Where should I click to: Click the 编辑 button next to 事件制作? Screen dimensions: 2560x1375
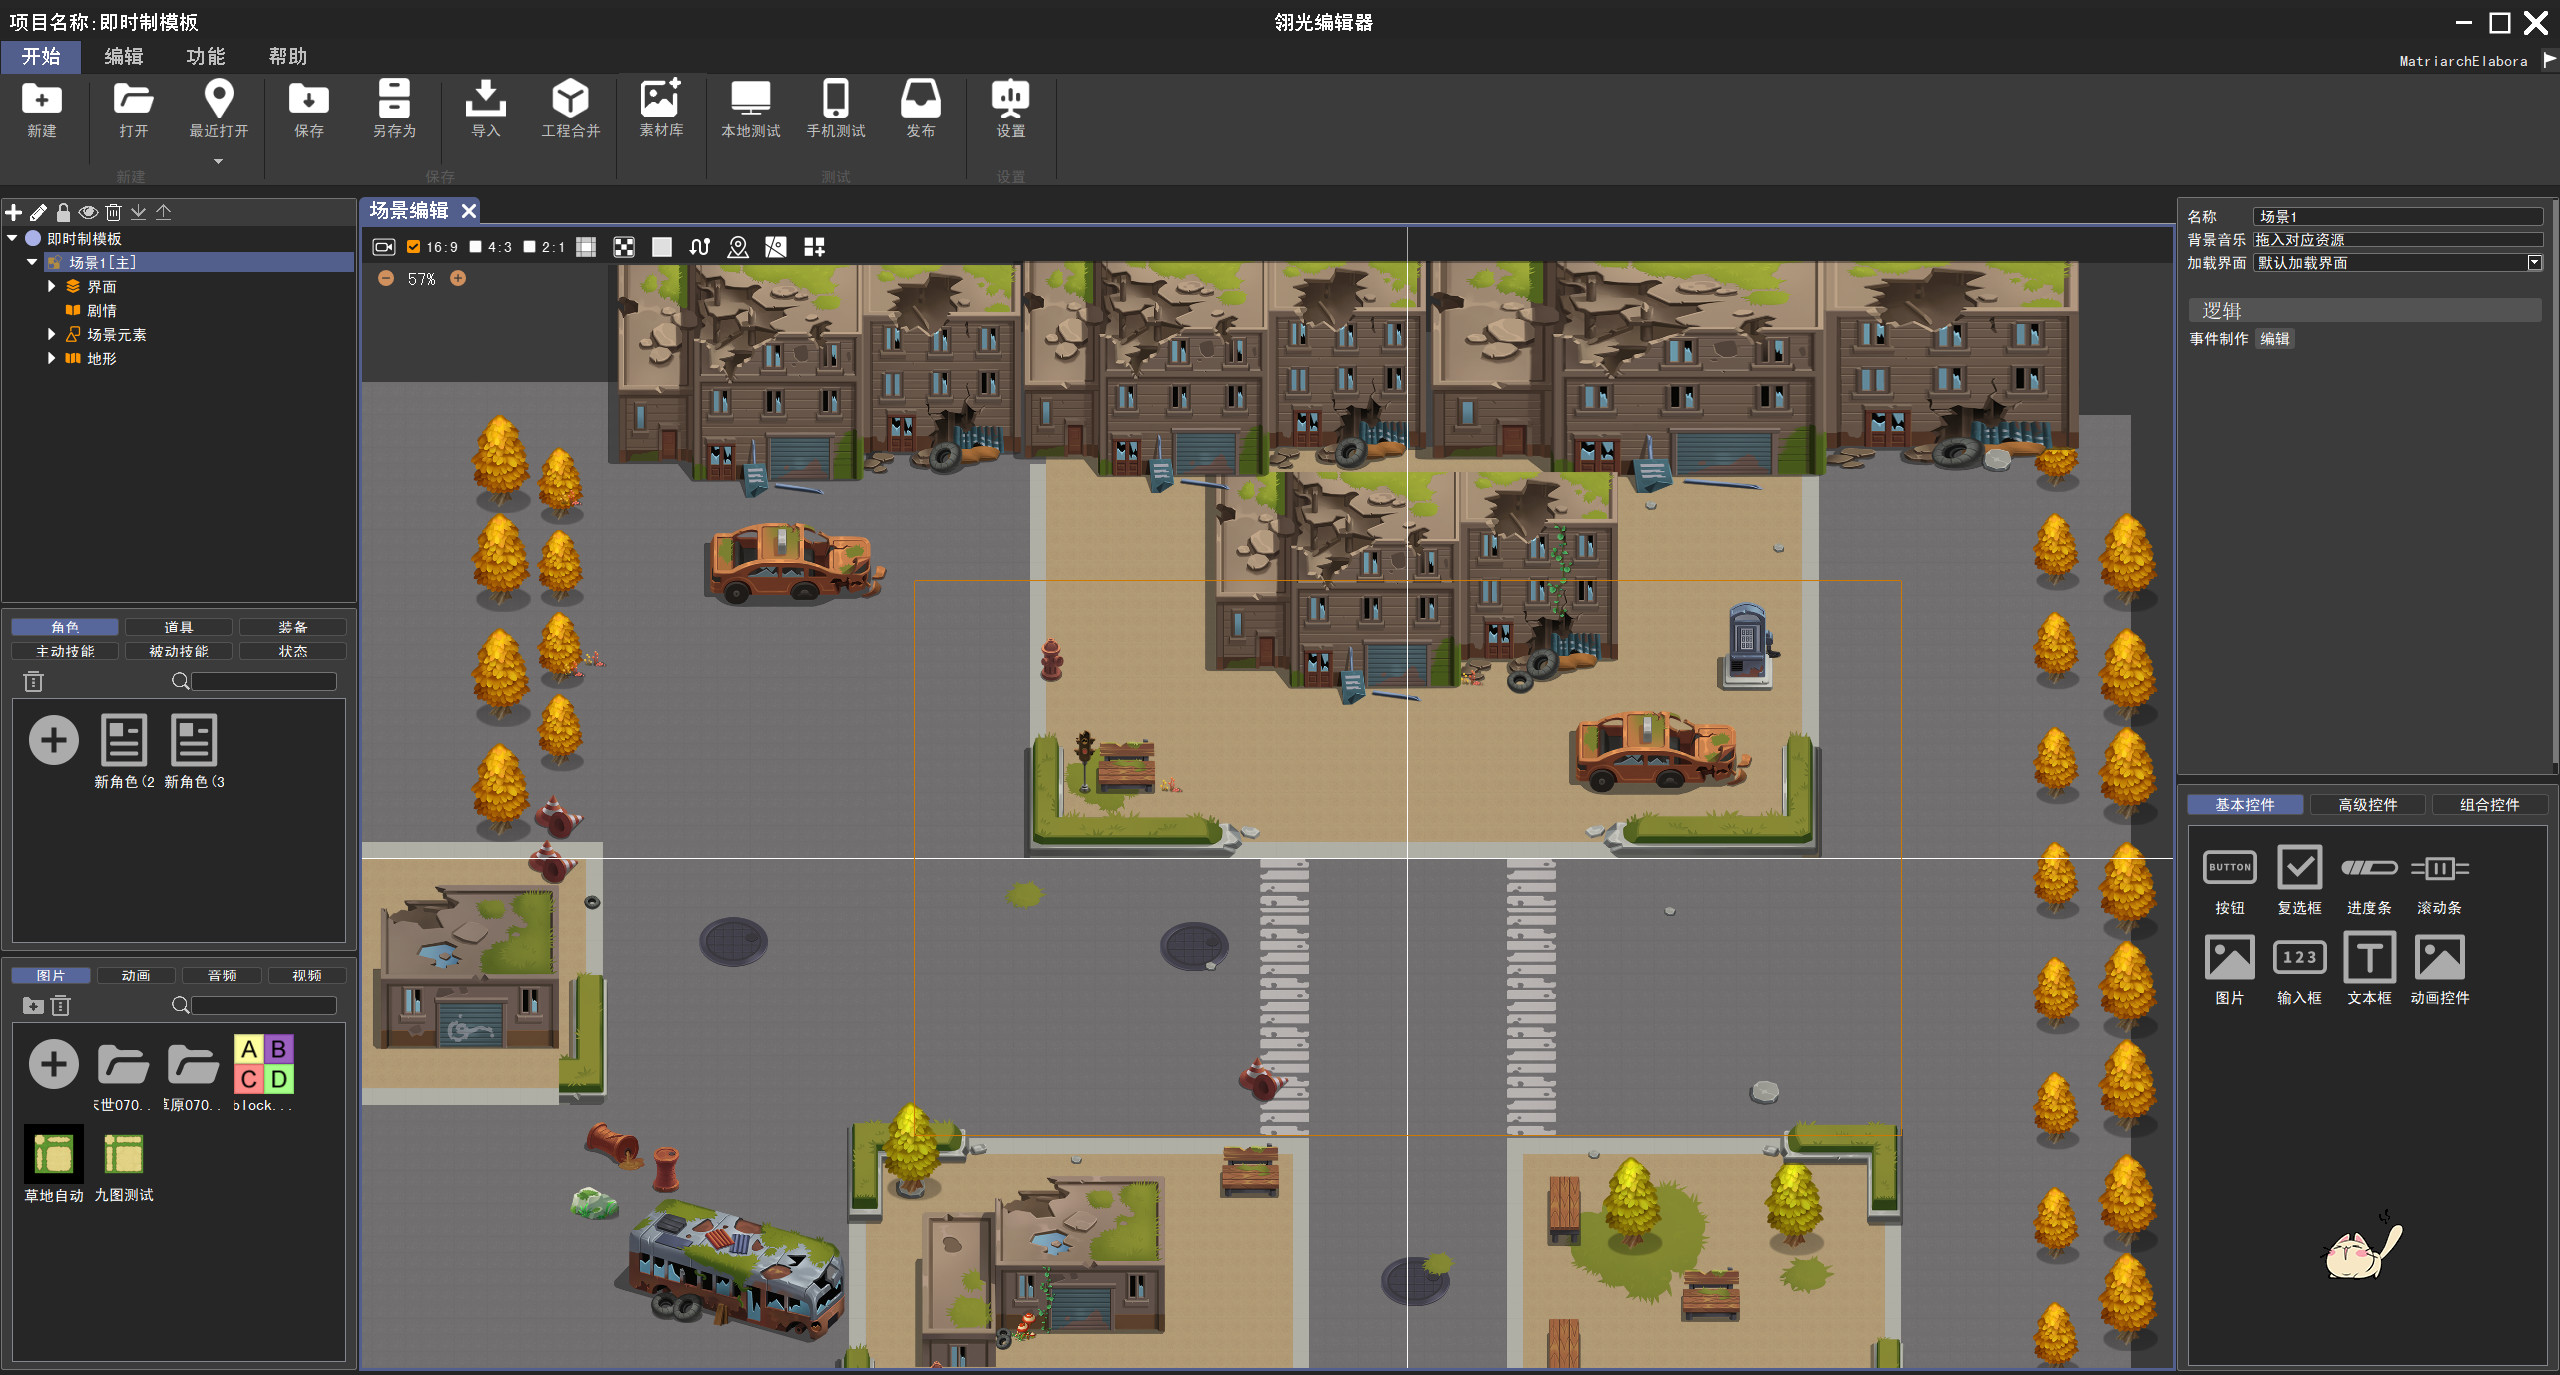click(x=2276, y=339)
